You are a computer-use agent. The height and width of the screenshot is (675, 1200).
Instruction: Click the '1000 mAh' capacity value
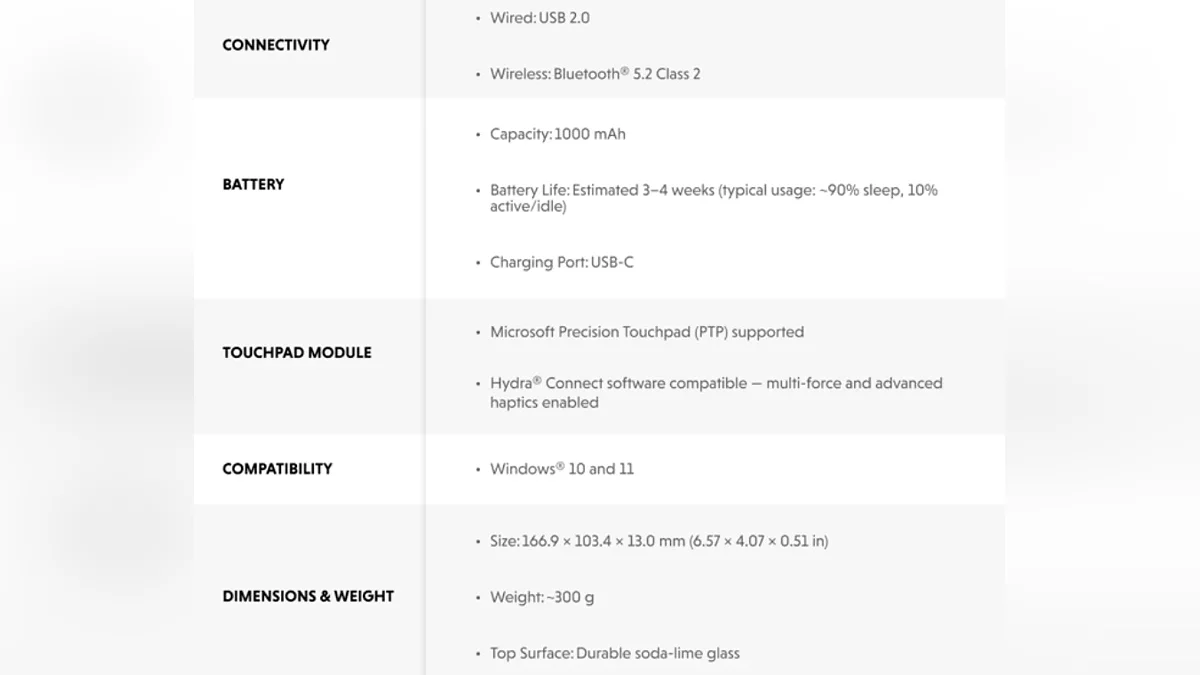(x=590, y=134)
